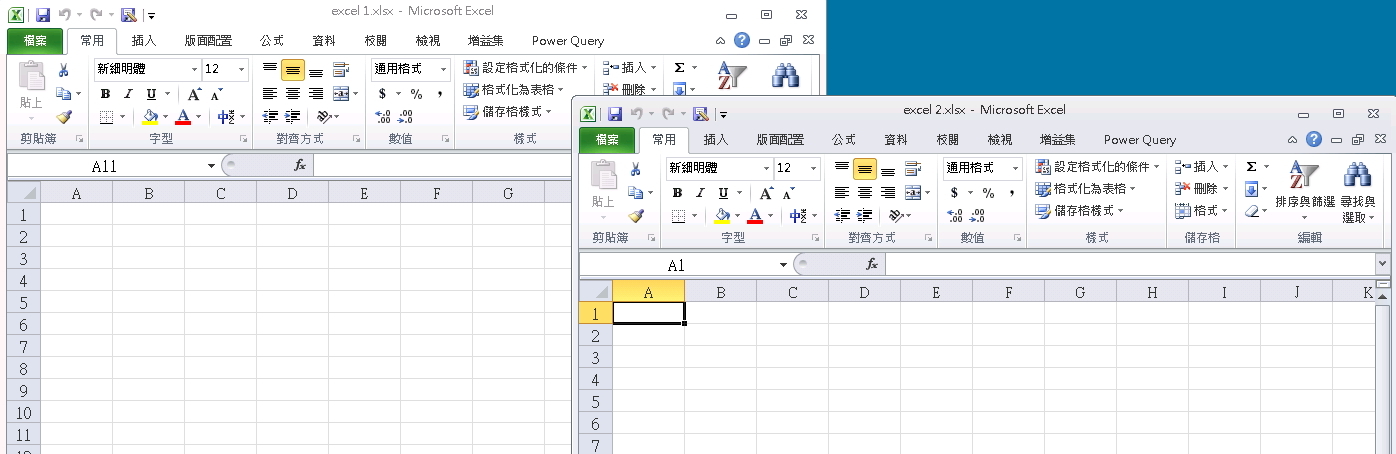
Task: Switch to 版面配置 tab in excel 2
Action: 780,140
